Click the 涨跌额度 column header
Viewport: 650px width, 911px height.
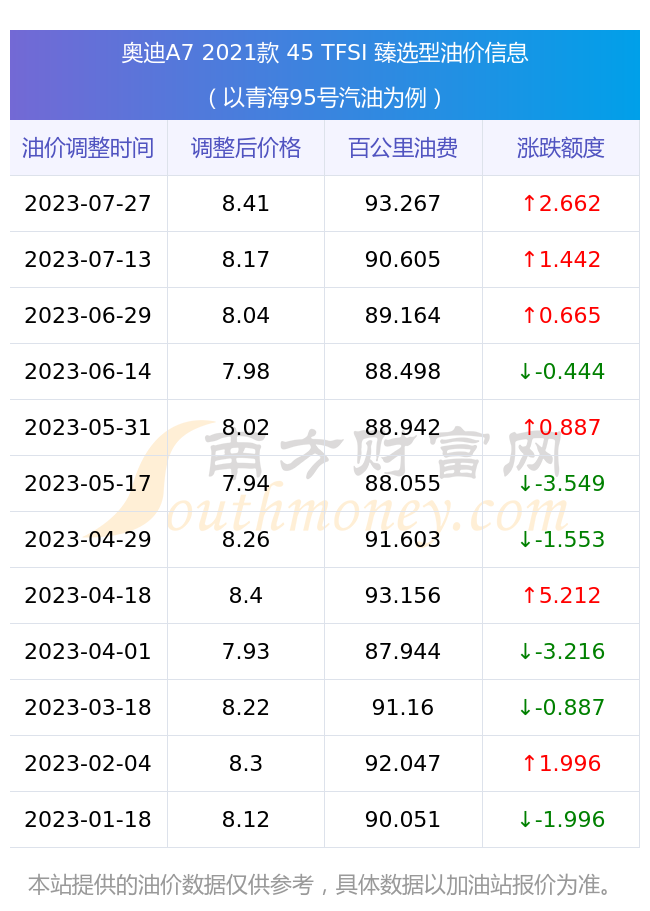click(x=561, y=148)
